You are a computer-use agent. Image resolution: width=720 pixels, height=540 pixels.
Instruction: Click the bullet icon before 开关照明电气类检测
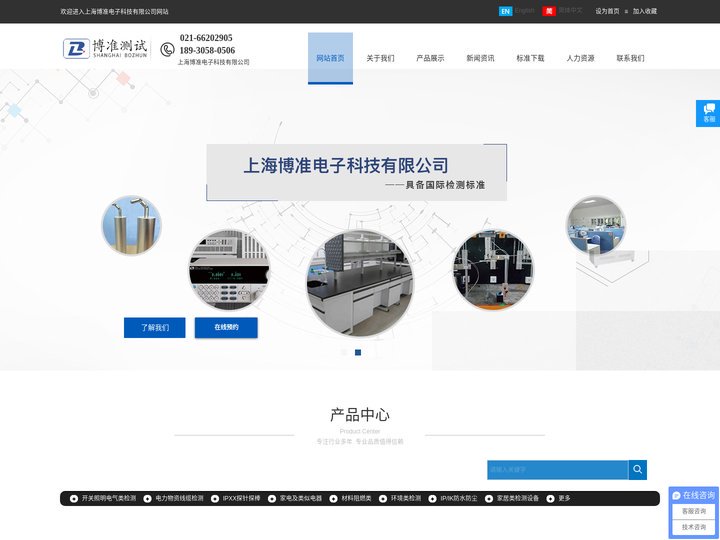[74, 499]
